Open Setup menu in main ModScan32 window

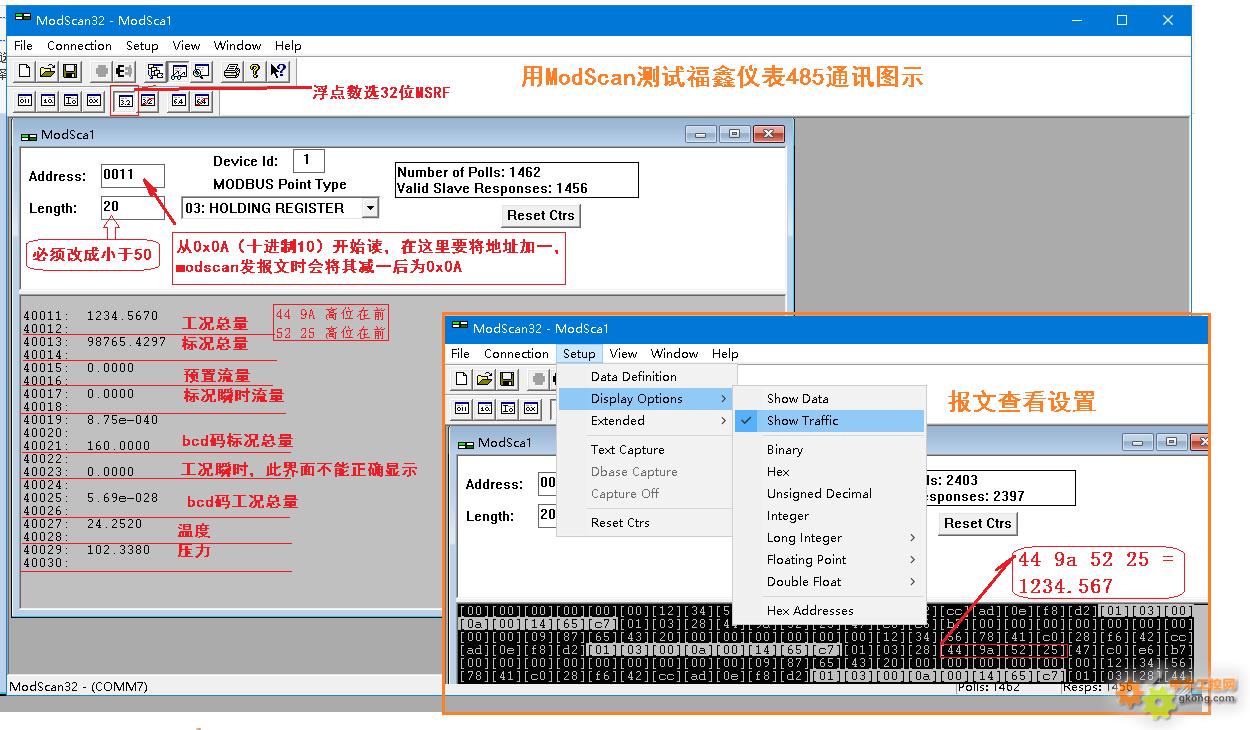coord(142,46)
